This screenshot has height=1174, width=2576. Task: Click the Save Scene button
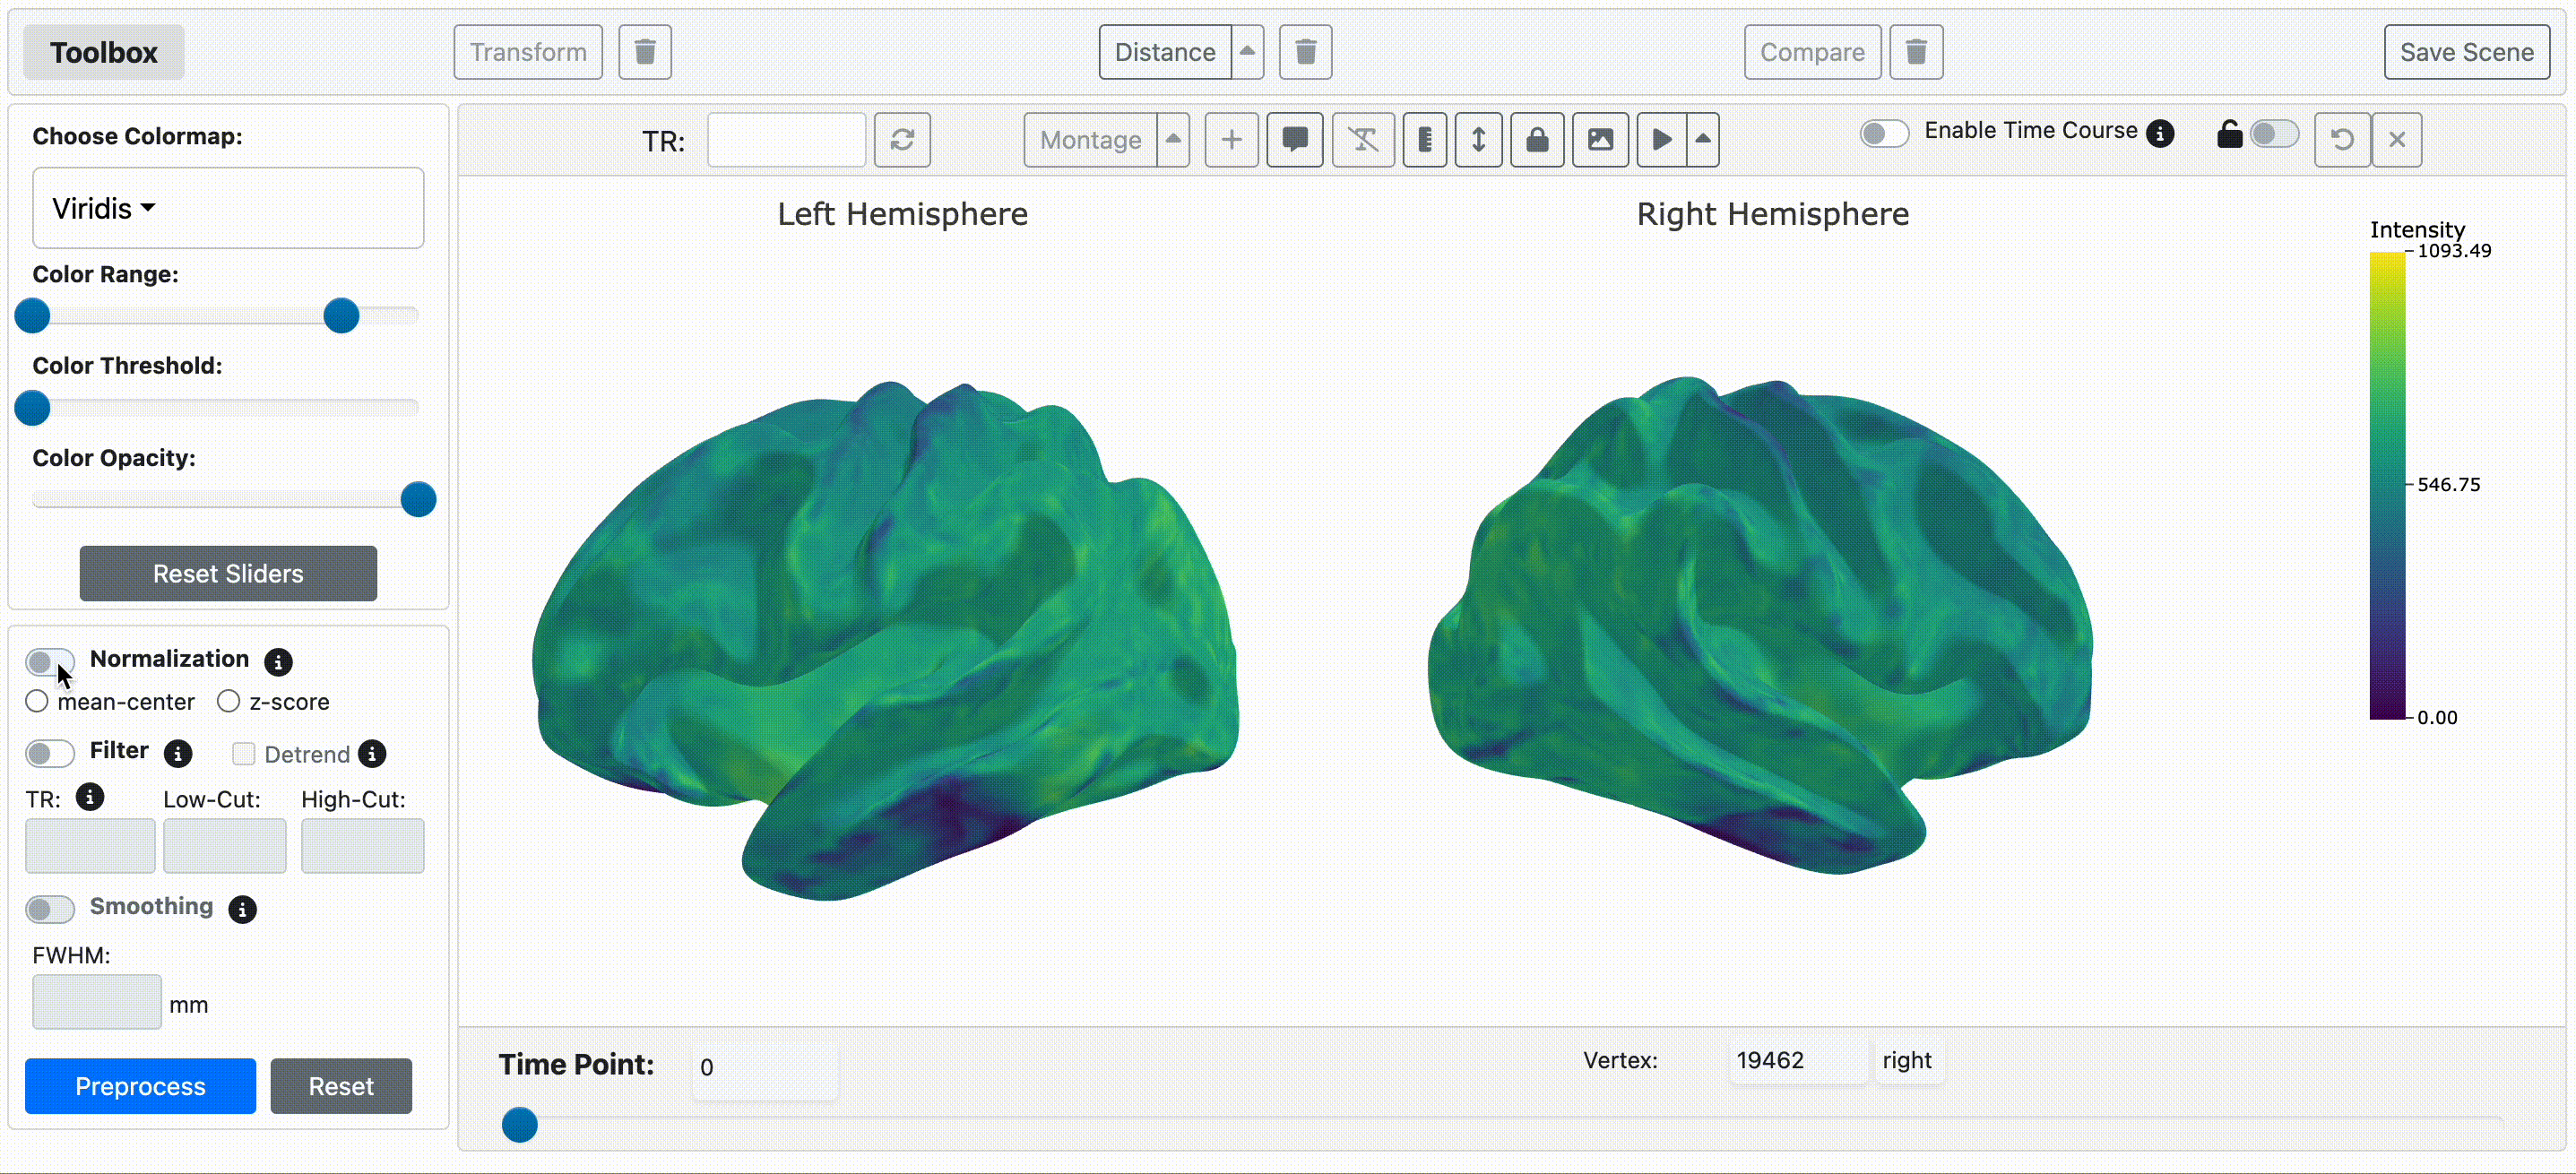coord(2466,52)
